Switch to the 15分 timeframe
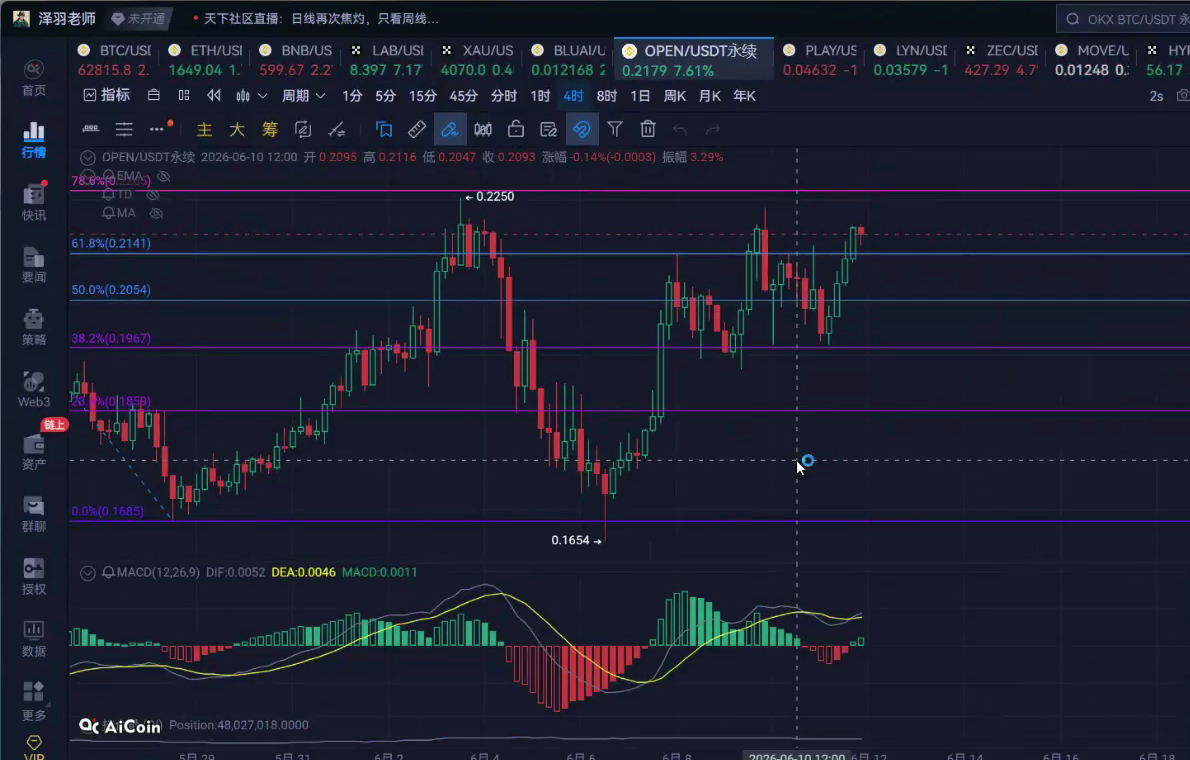 423,96
